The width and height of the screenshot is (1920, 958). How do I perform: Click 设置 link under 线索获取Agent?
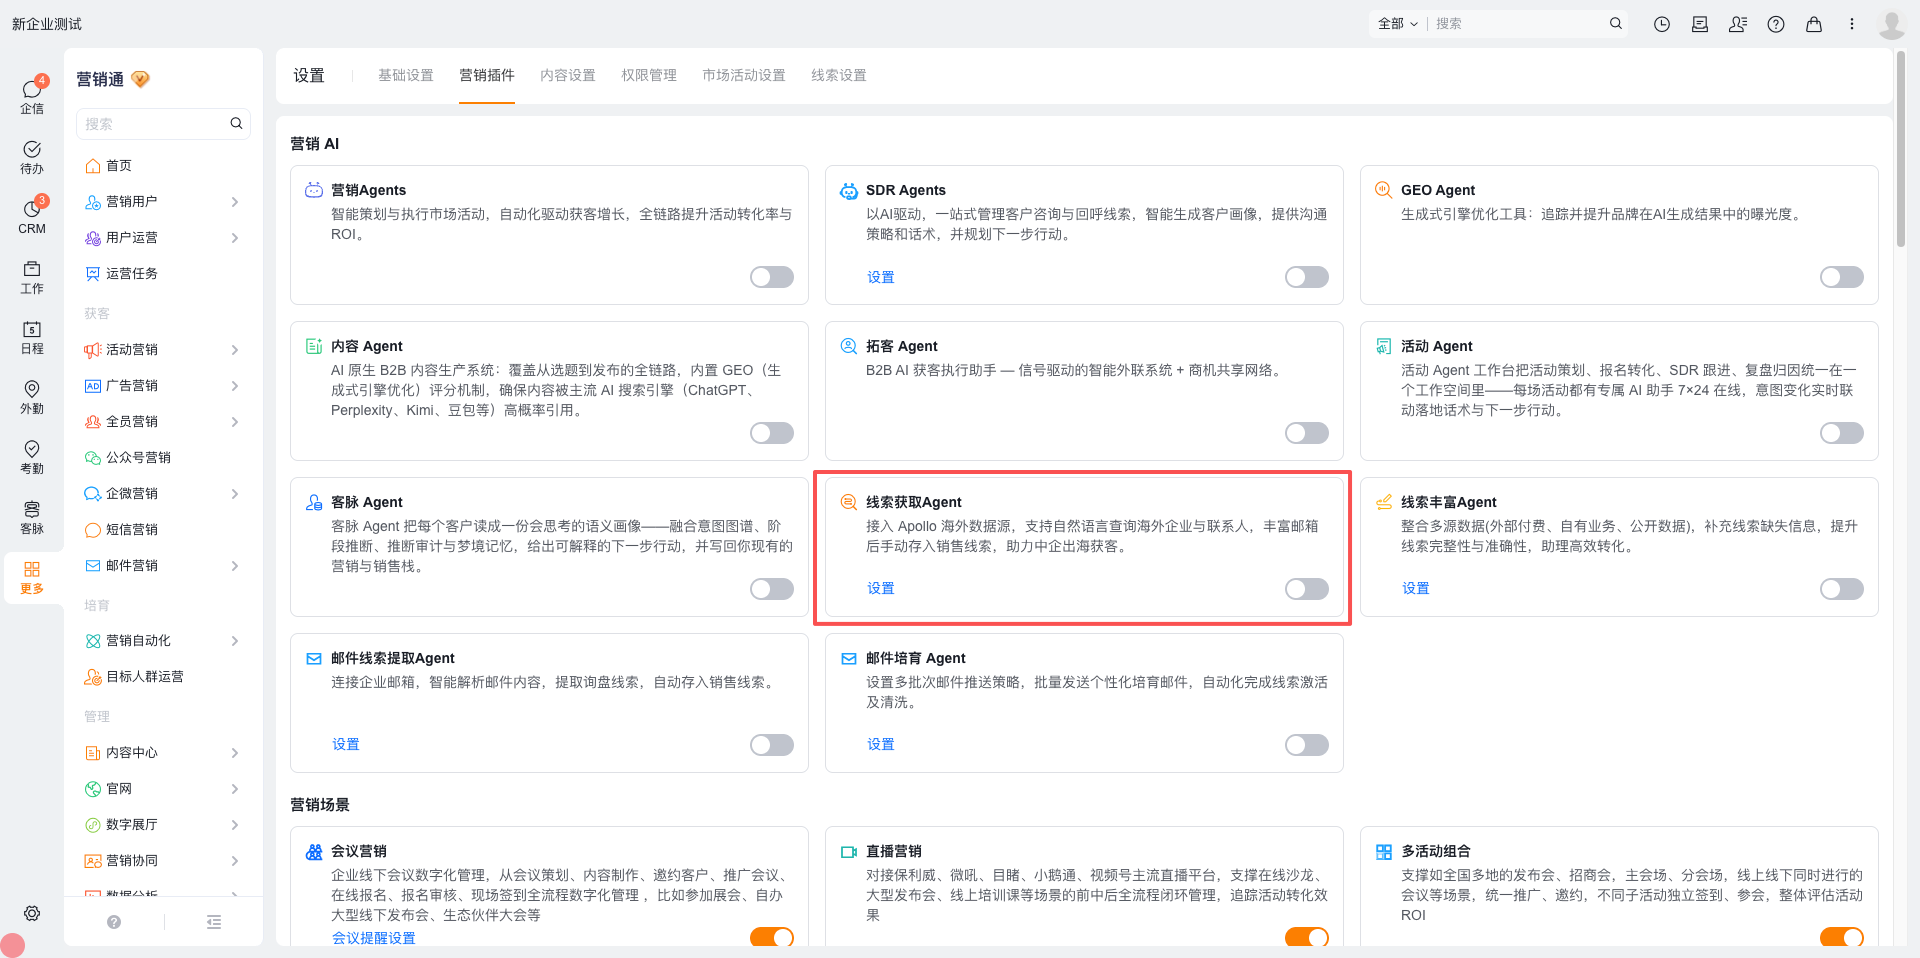[x=881, y=588]
